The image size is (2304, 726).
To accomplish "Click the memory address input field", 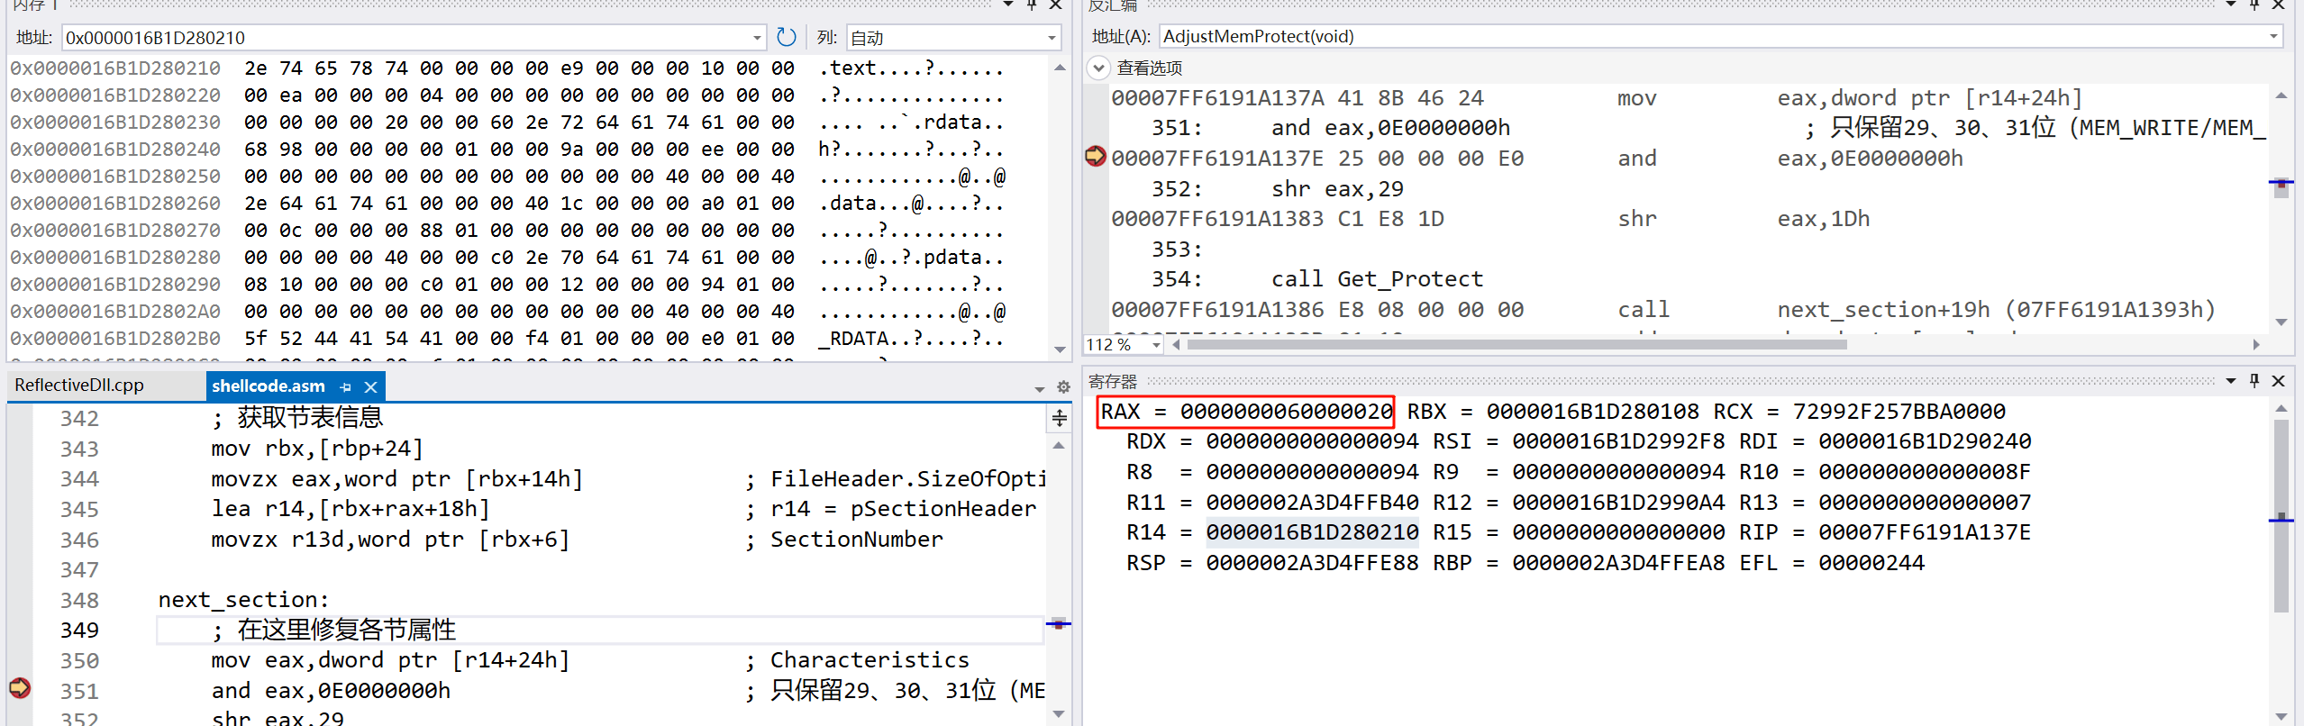I will click(x=400, y=38).
